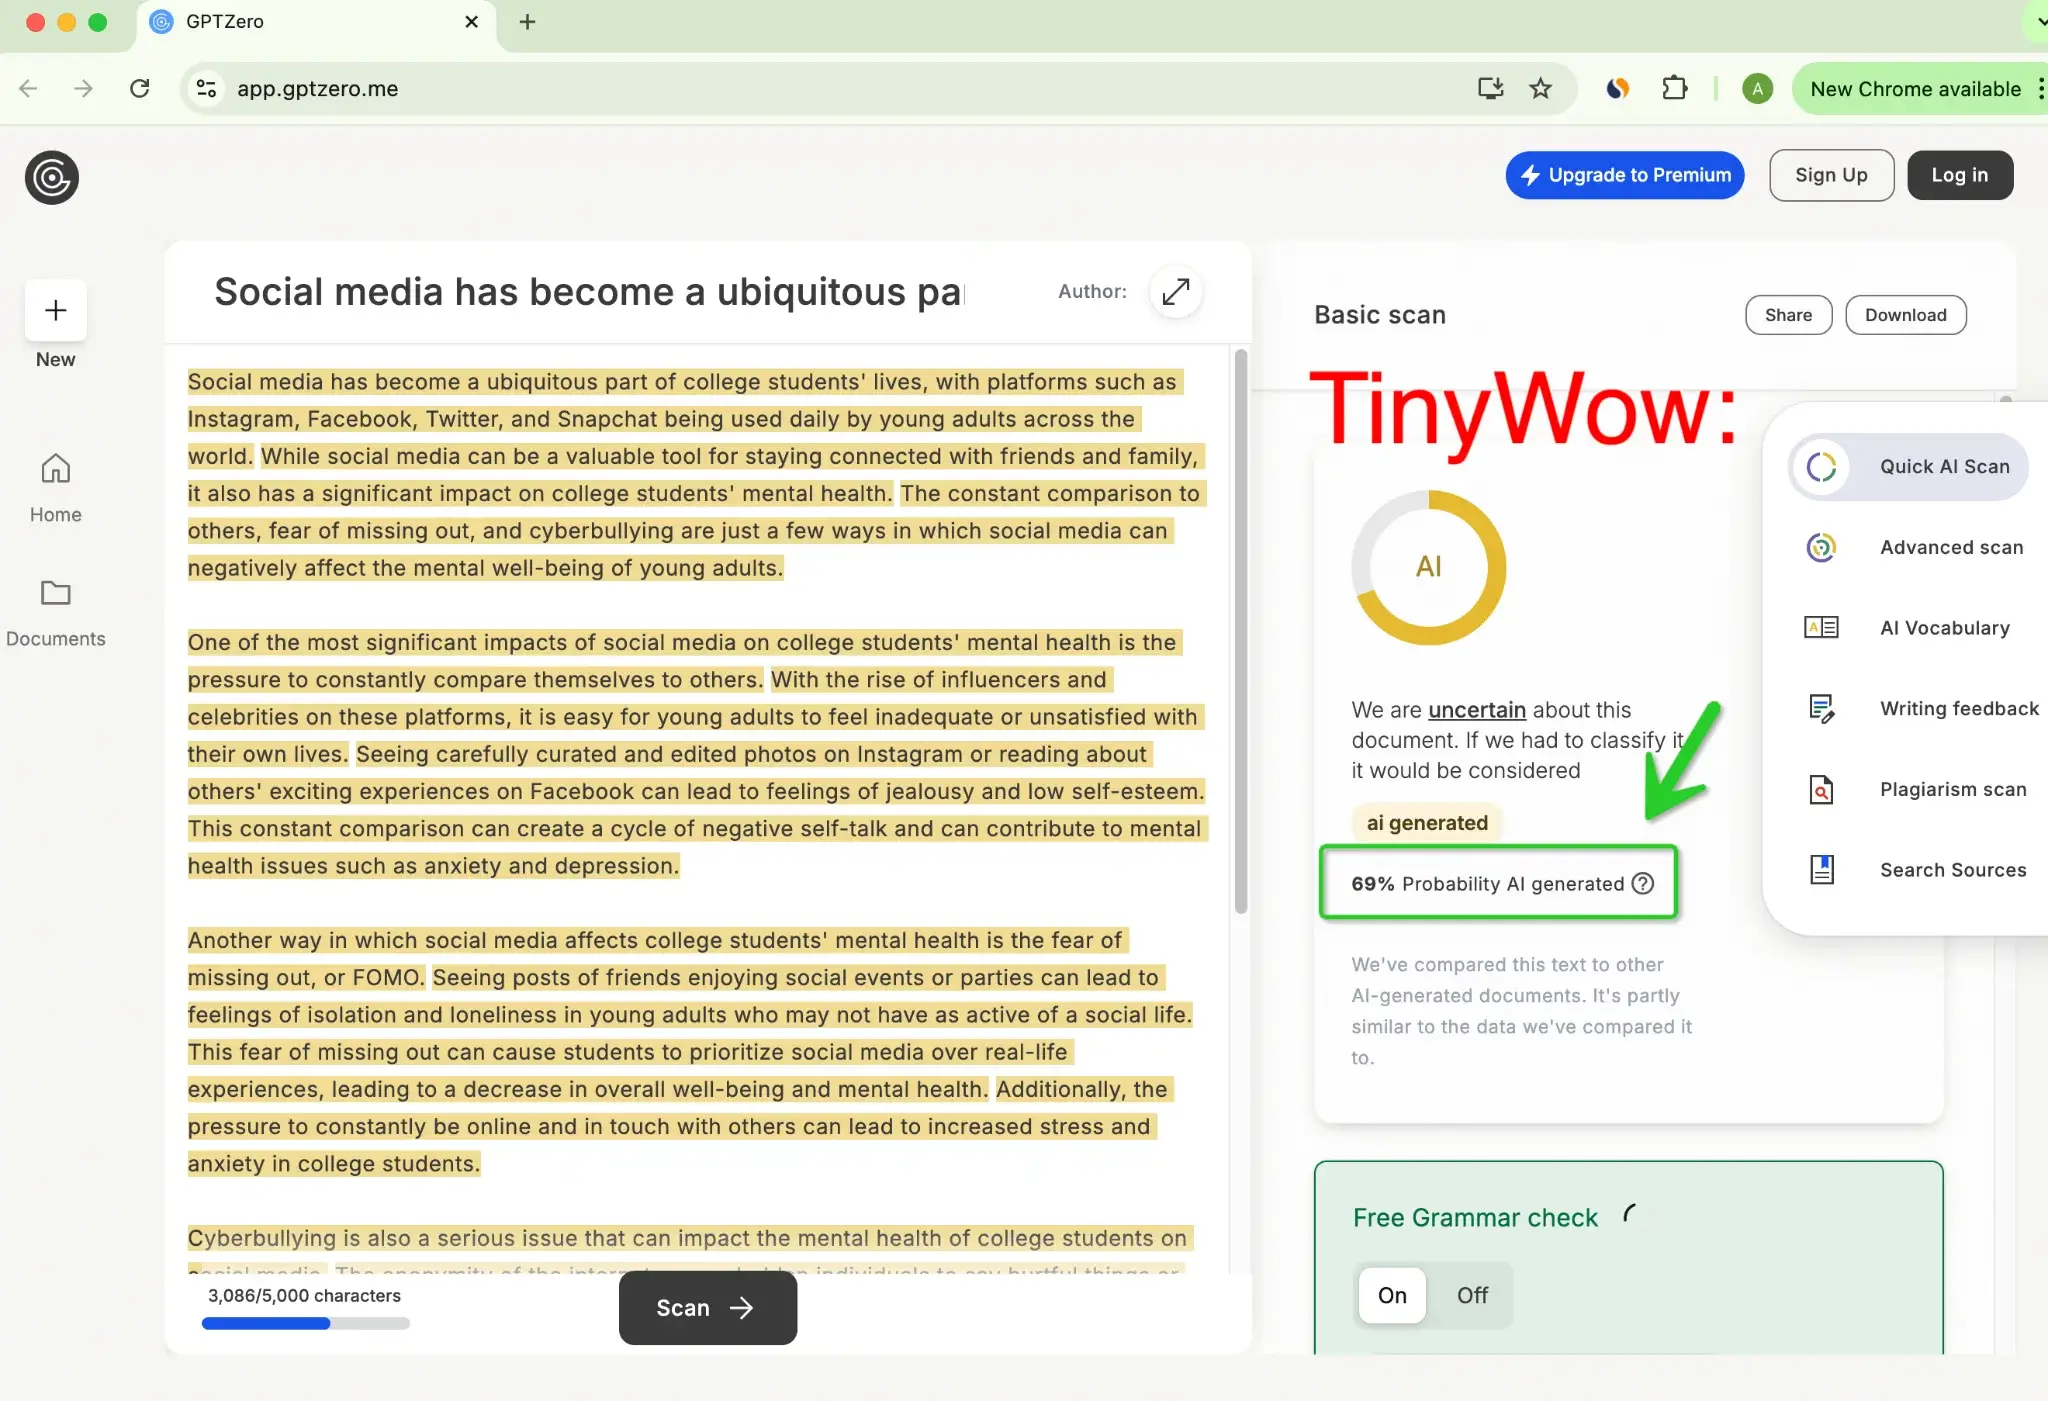
Task: Open tab search dropdown arrow
Action: click(x=2040, y=22)
